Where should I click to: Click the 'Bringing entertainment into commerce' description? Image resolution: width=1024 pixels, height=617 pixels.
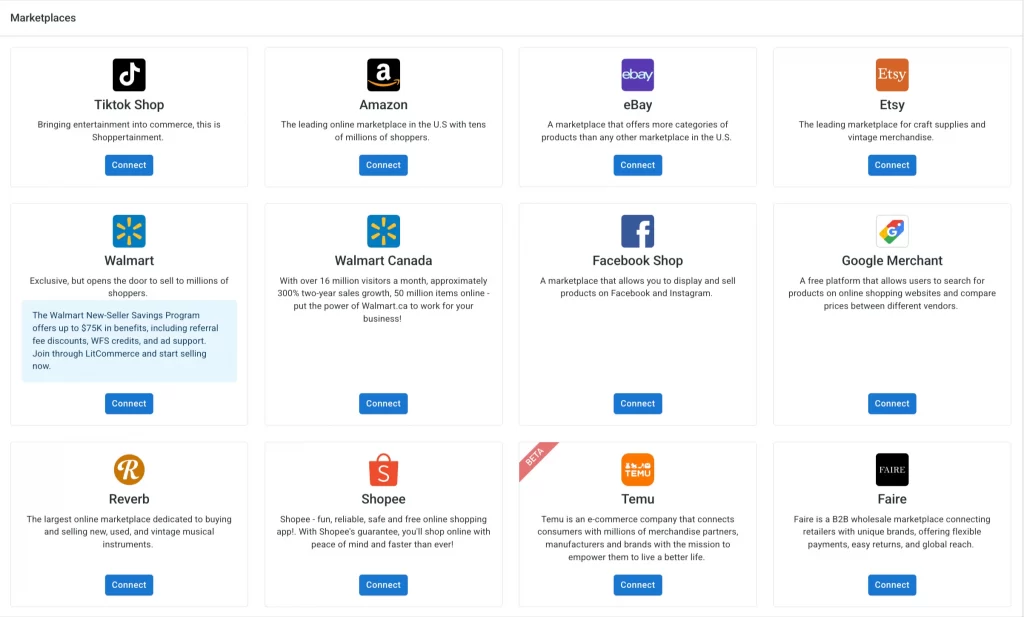coord(129,131)
